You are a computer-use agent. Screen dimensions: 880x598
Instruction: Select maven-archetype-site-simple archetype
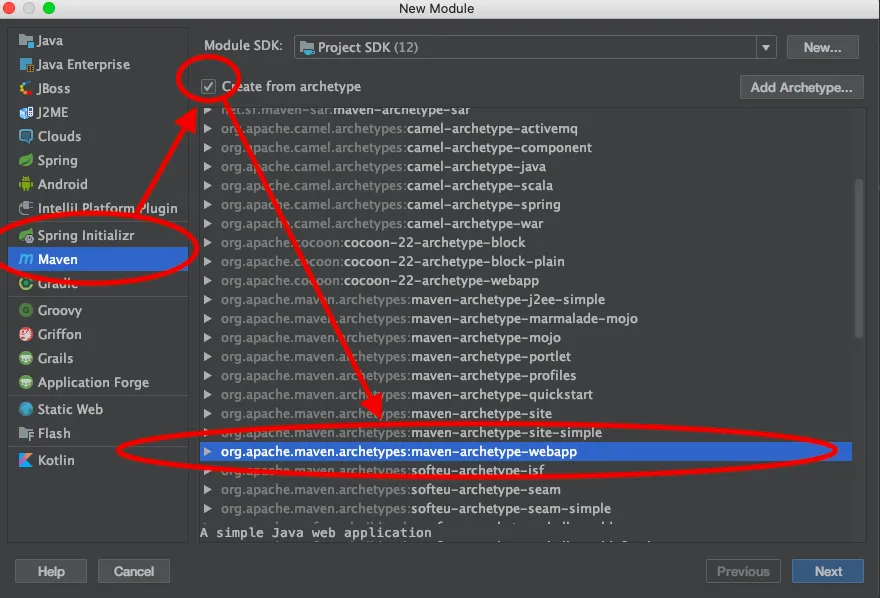pyautogui.click(x=526, y=433)
